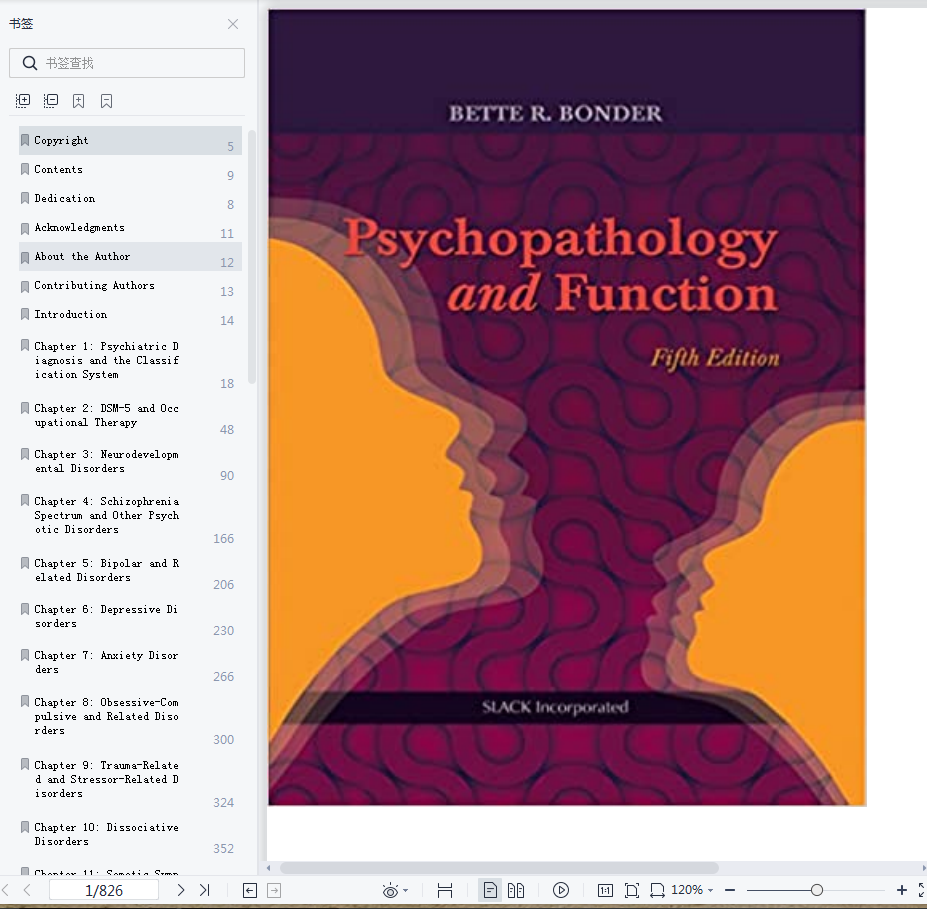Click the add bookmark icon
Image resolution: width=927 pixels, height=909 pixels.
[x=79, y=101]
